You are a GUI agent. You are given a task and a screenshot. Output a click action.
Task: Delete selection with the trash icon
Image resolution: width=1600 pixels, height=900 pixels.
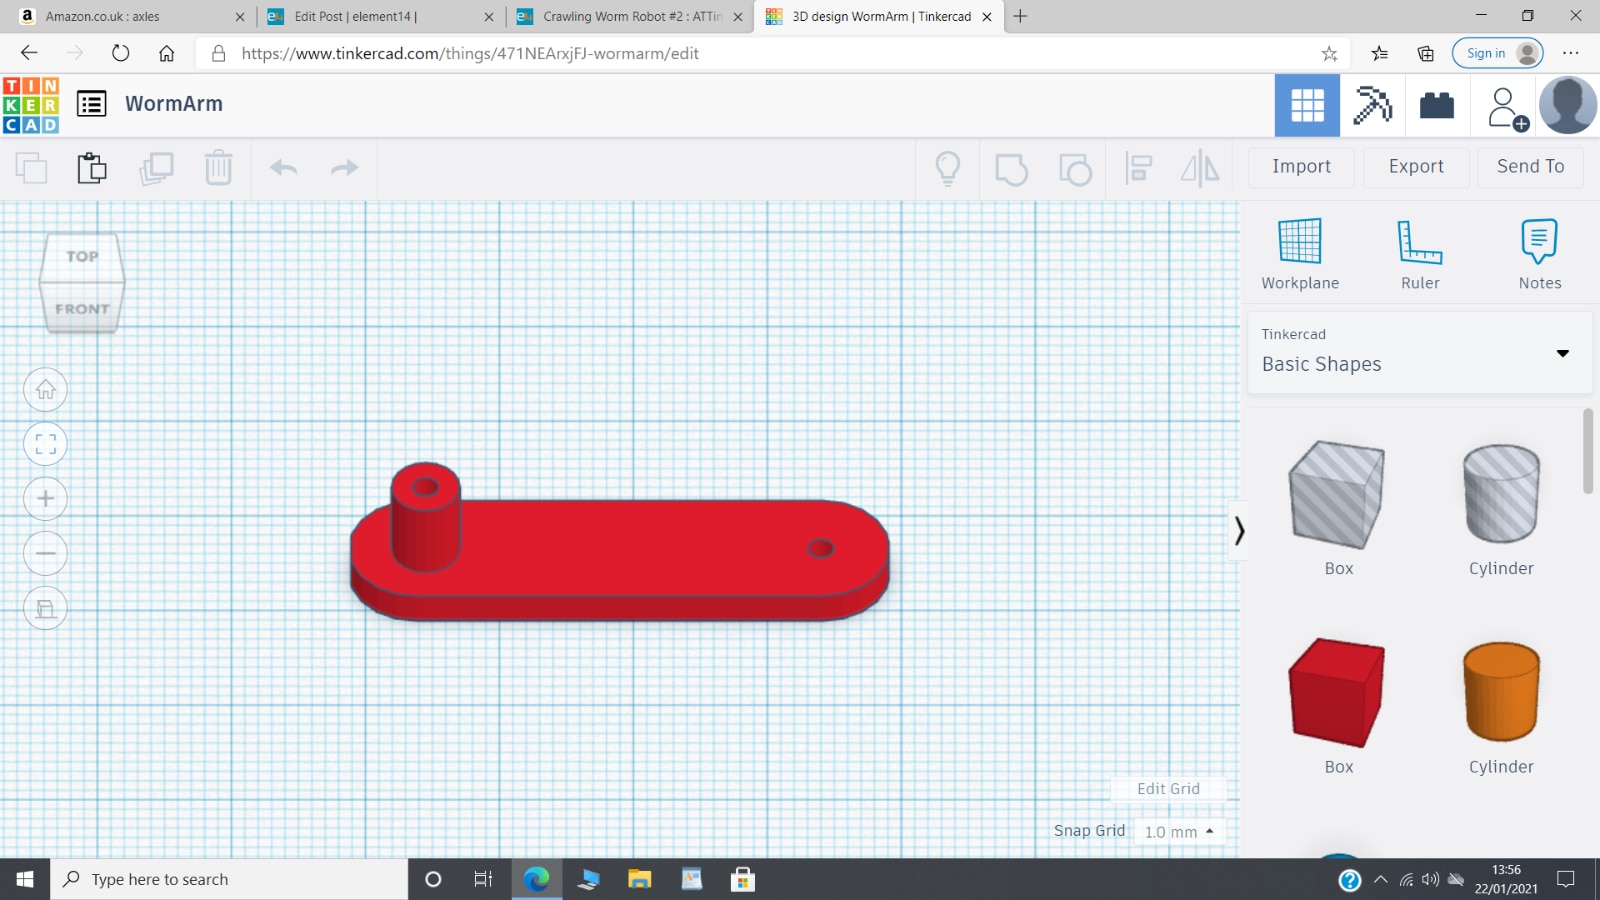(x=218, y=168)
